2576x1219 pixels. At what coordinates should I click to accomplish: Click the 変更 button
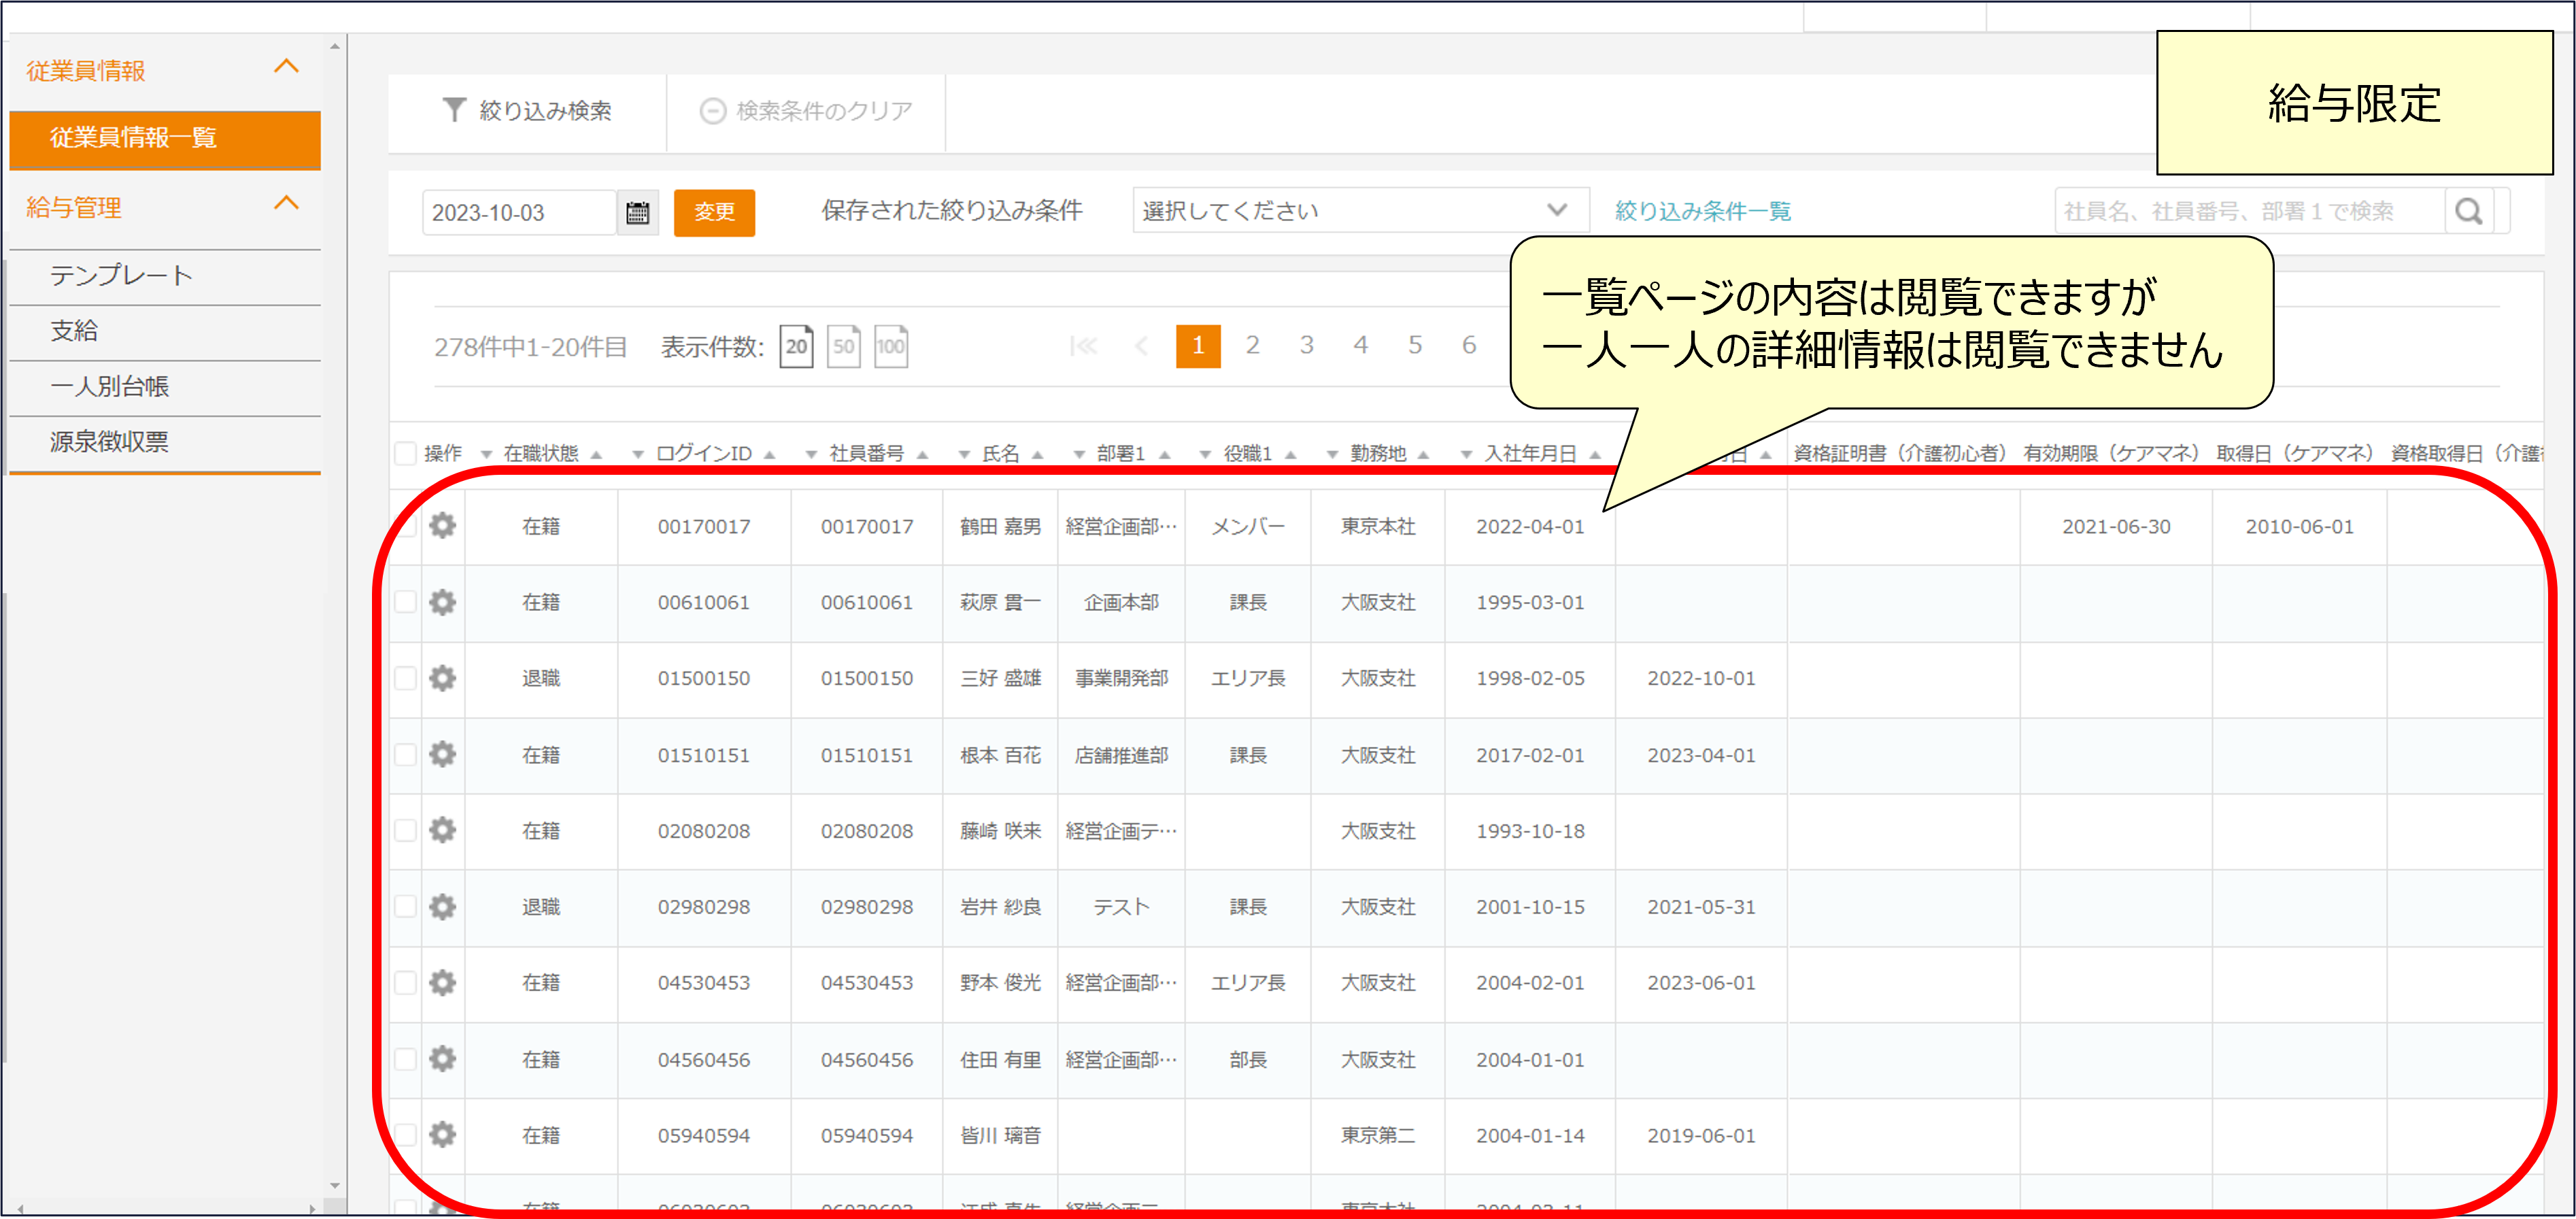(x=714, y=212)
